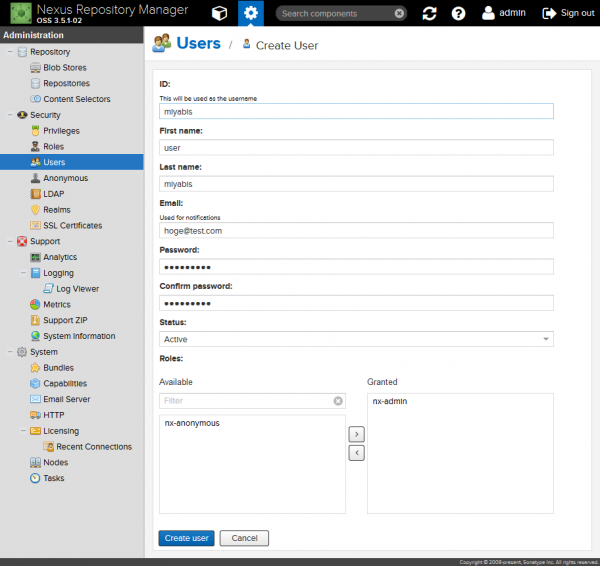This screenshot has width=600, height=566.
Task: Click the Realms shield icon
Action: [35, 210]
